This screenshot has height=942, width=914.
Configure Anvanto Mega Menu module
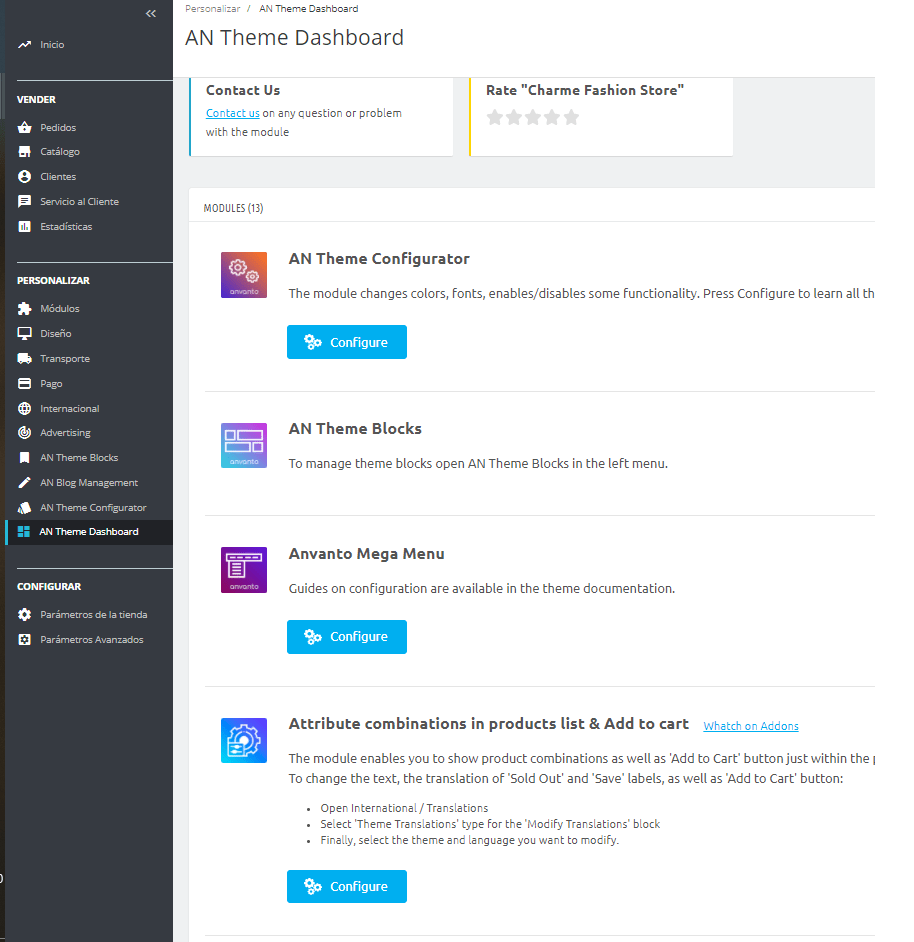pos(347,637)
